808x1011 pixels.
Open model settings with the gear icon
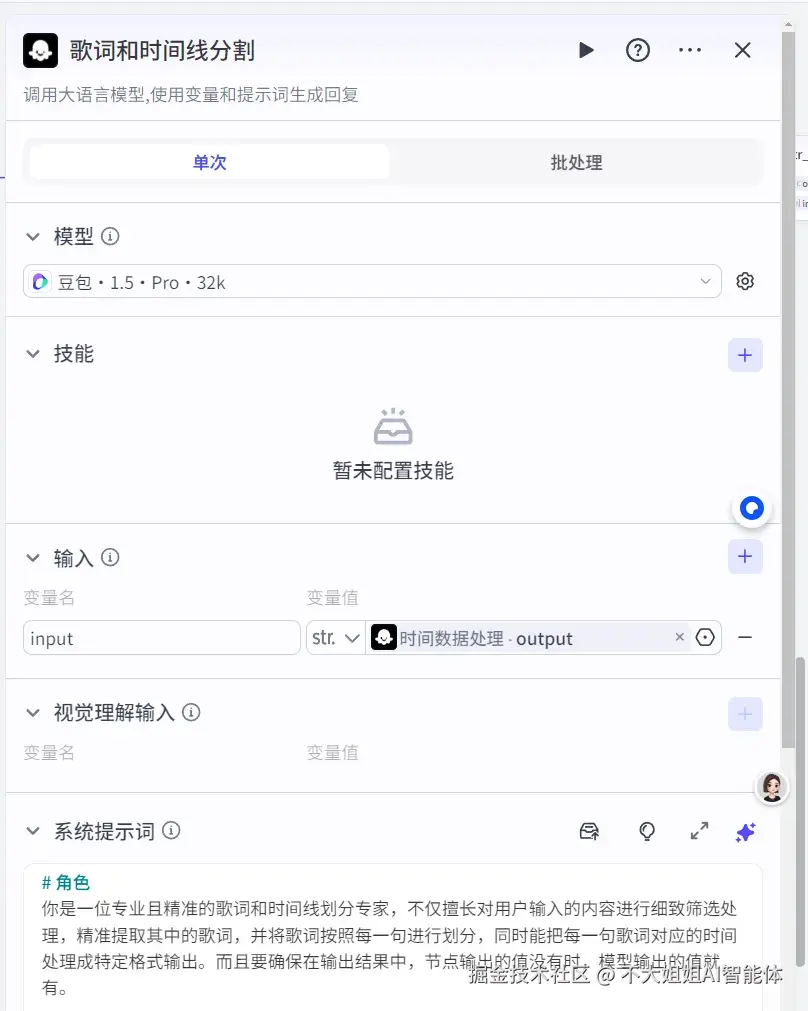click(x=745, y=281)
